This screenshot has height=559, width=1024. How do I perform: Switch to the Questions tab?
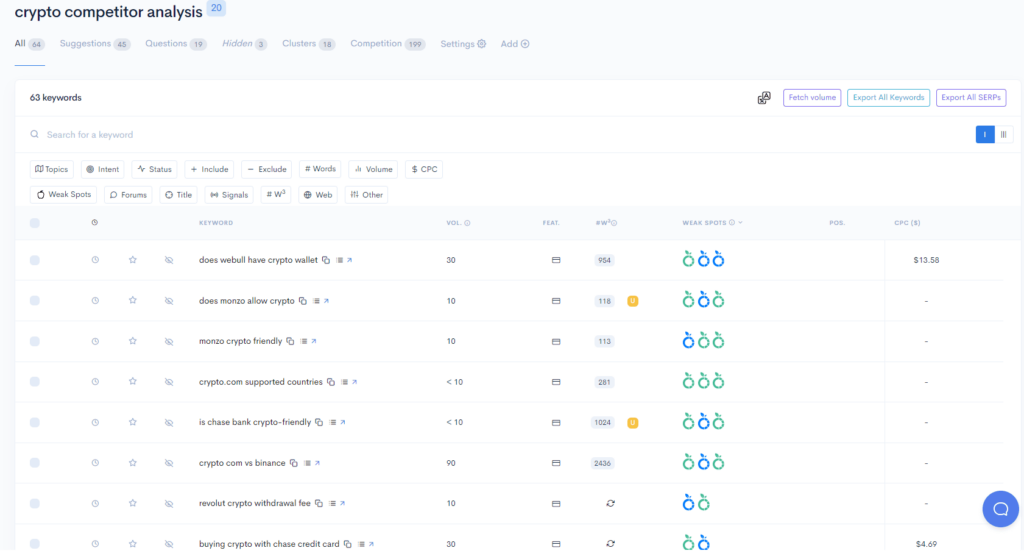point(176,44)
